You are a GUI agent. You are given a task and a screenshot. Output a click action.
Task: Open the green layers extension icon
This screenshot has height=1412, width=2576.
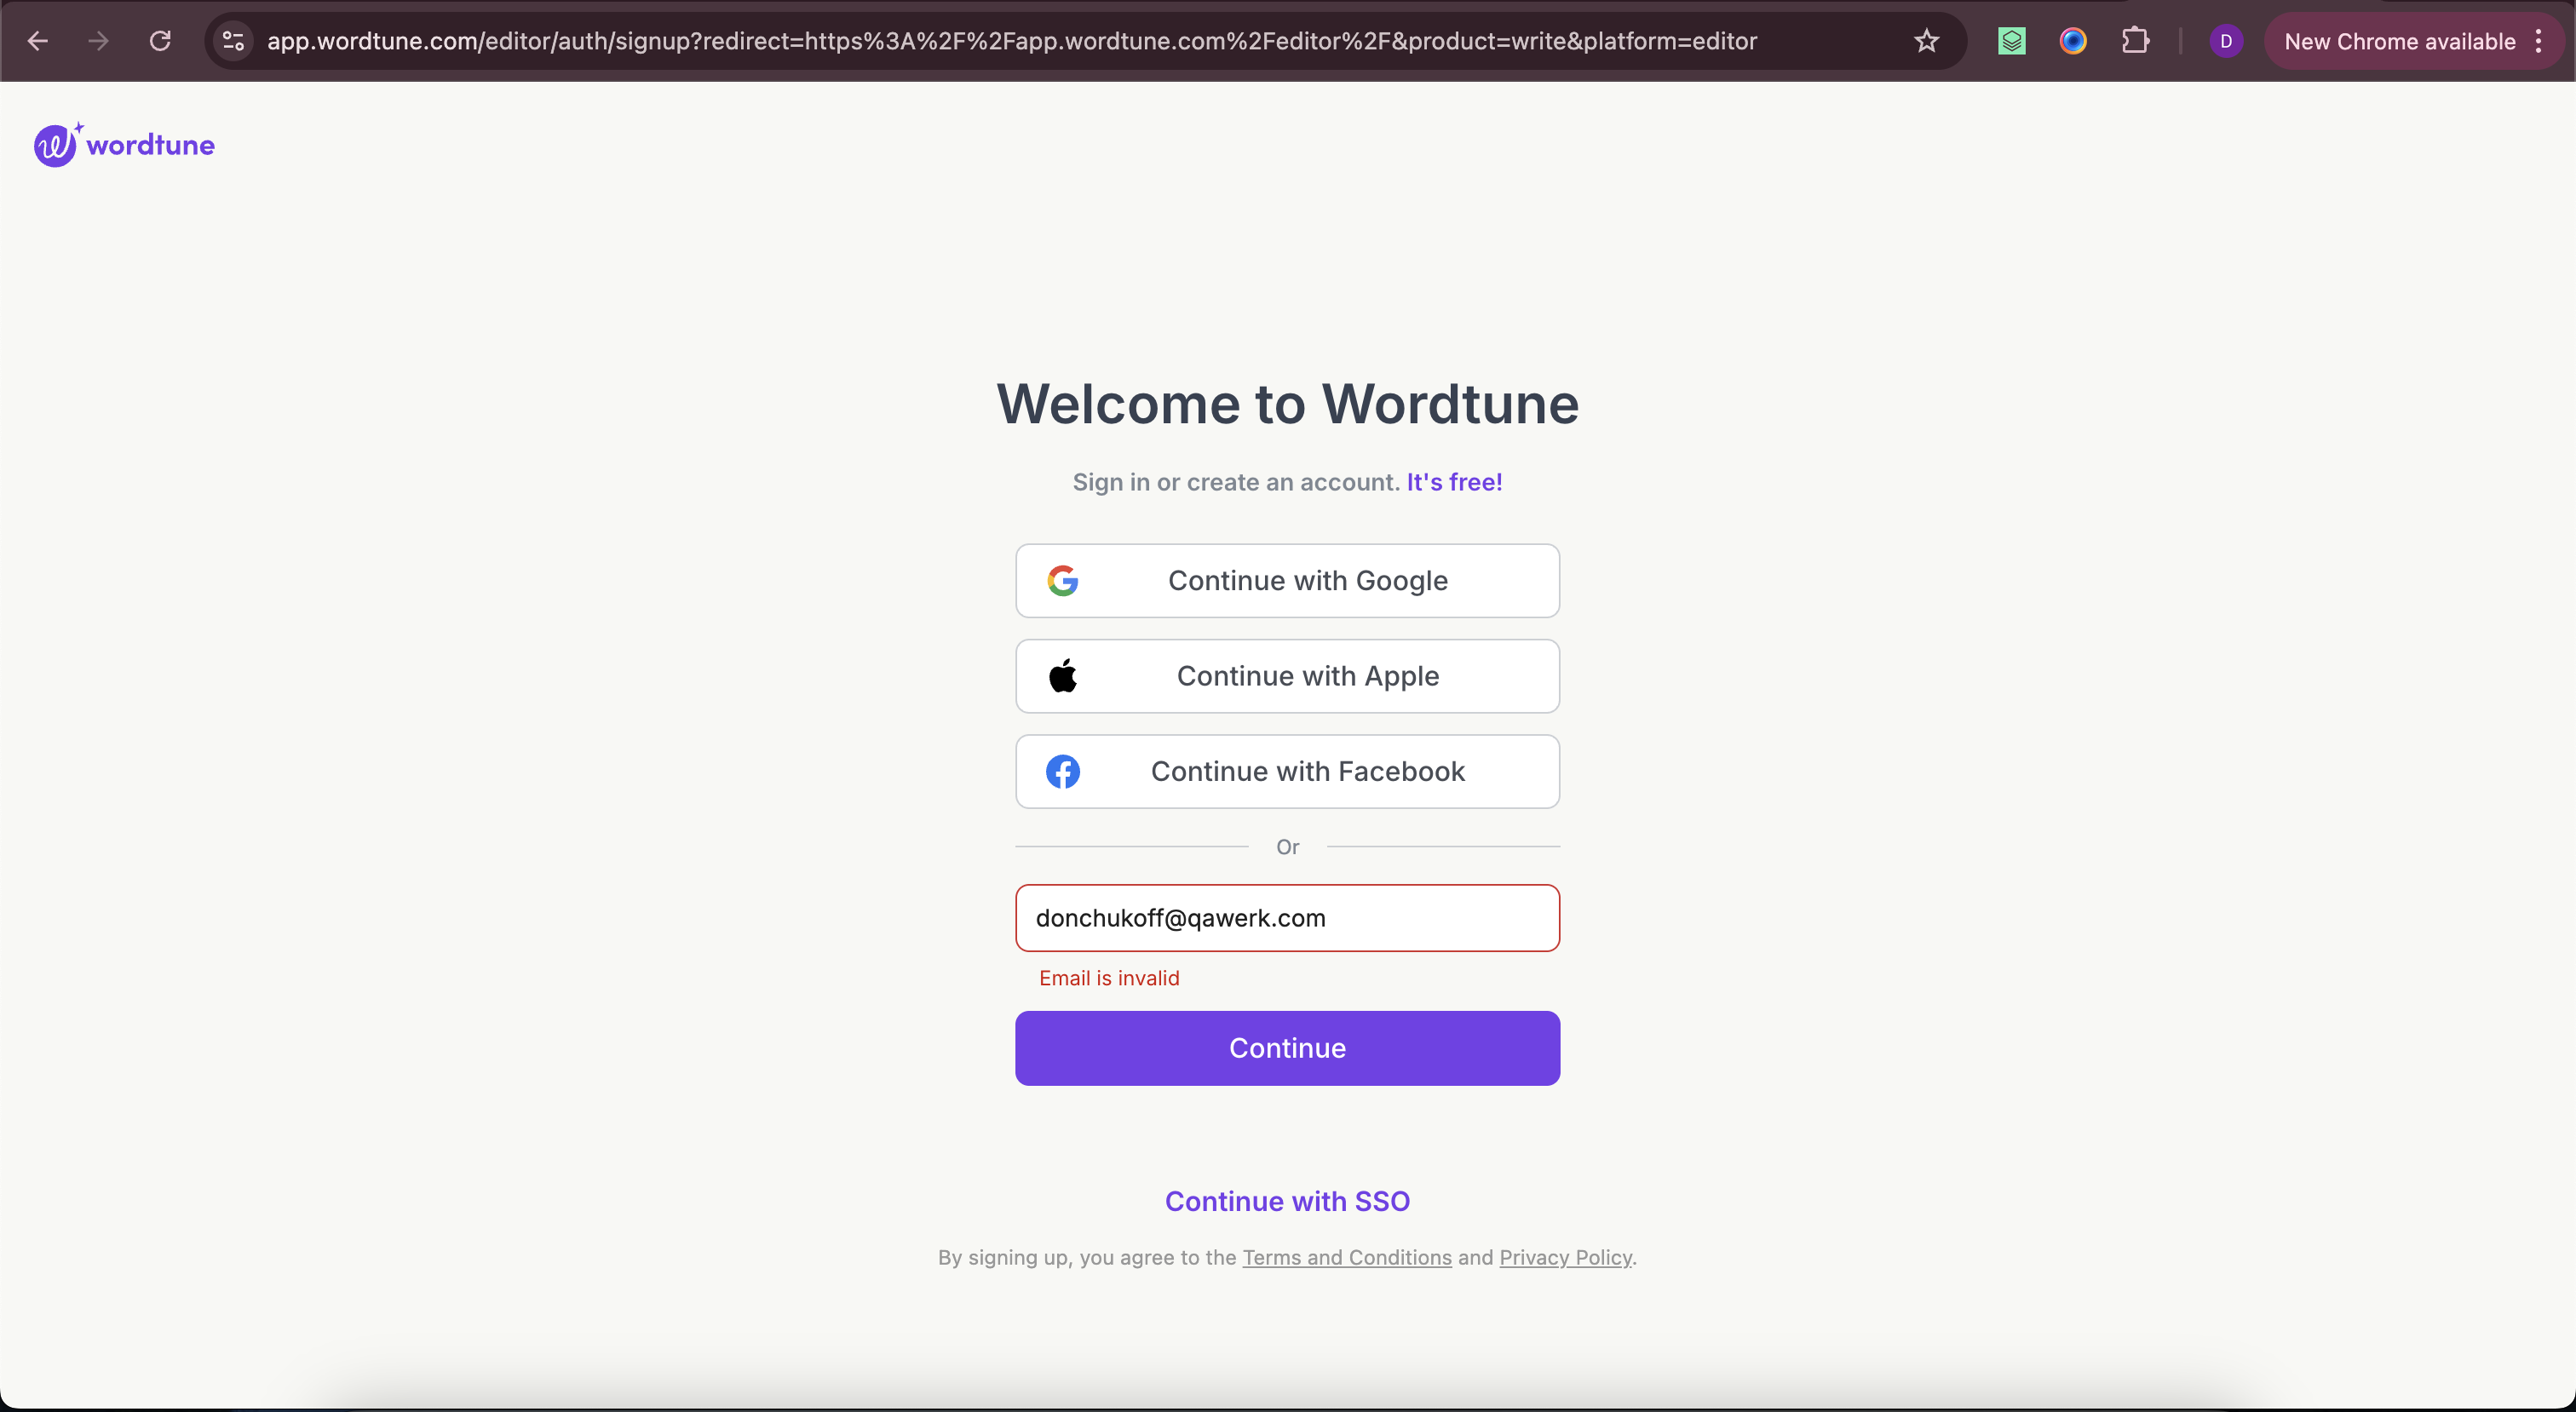[2011, 41]
